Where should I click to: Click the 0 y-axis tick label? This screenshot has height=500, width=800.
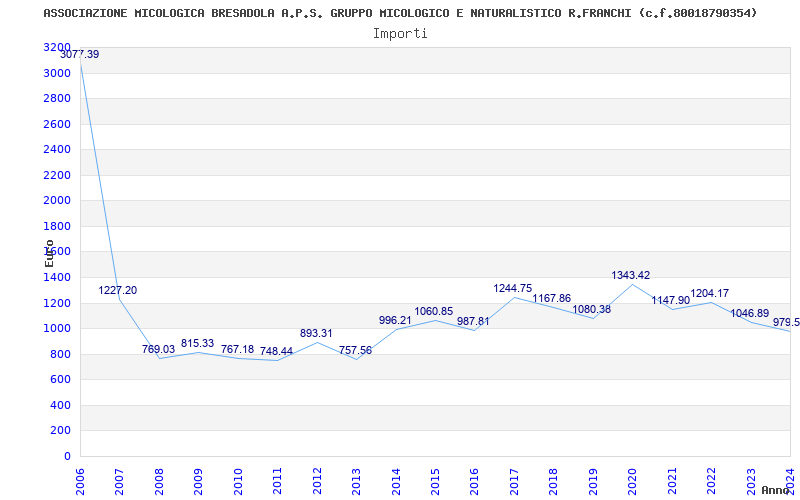pyautogui.click(x=67, y=456)
